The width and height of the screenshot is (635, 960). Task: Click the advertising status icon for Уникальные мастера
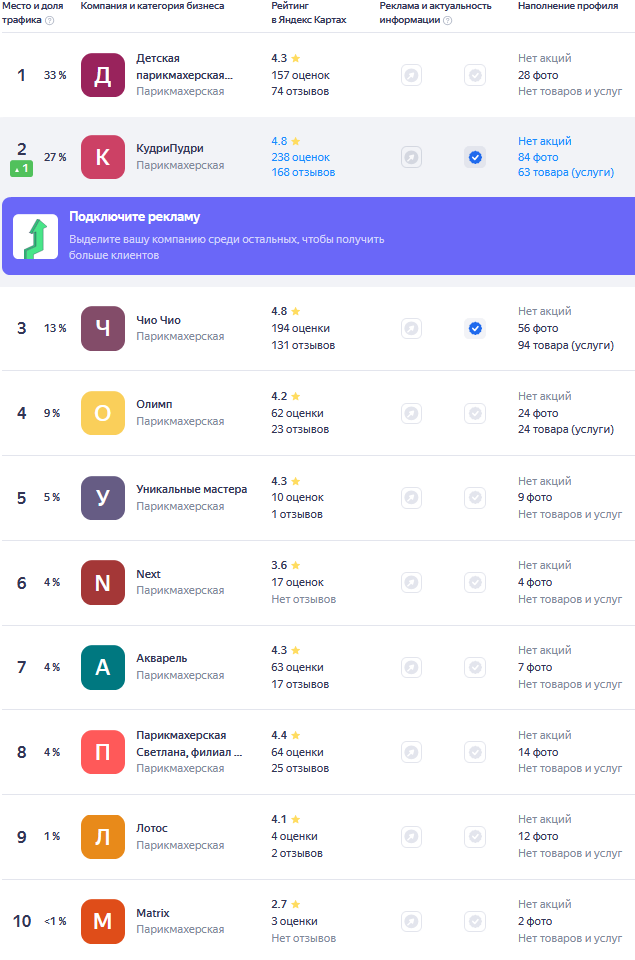point(411,498)
